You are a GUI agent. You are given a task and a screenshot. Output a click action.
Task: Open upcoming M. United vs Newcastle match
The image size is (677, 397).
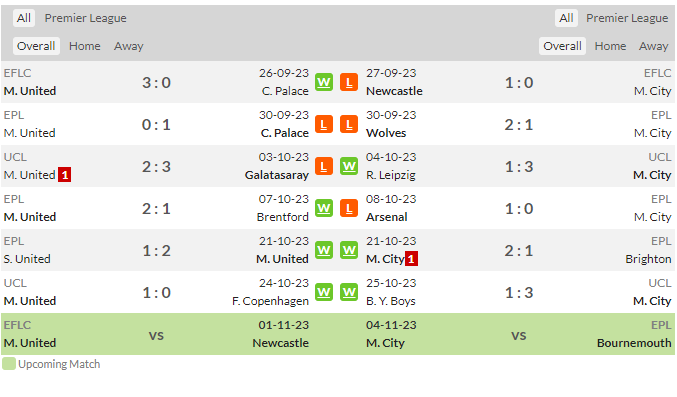[156, 334]
